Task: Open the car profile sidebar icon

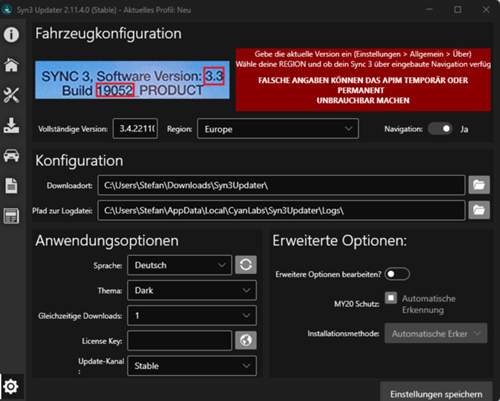Action: pyautogui.click(x=11, y=155)
